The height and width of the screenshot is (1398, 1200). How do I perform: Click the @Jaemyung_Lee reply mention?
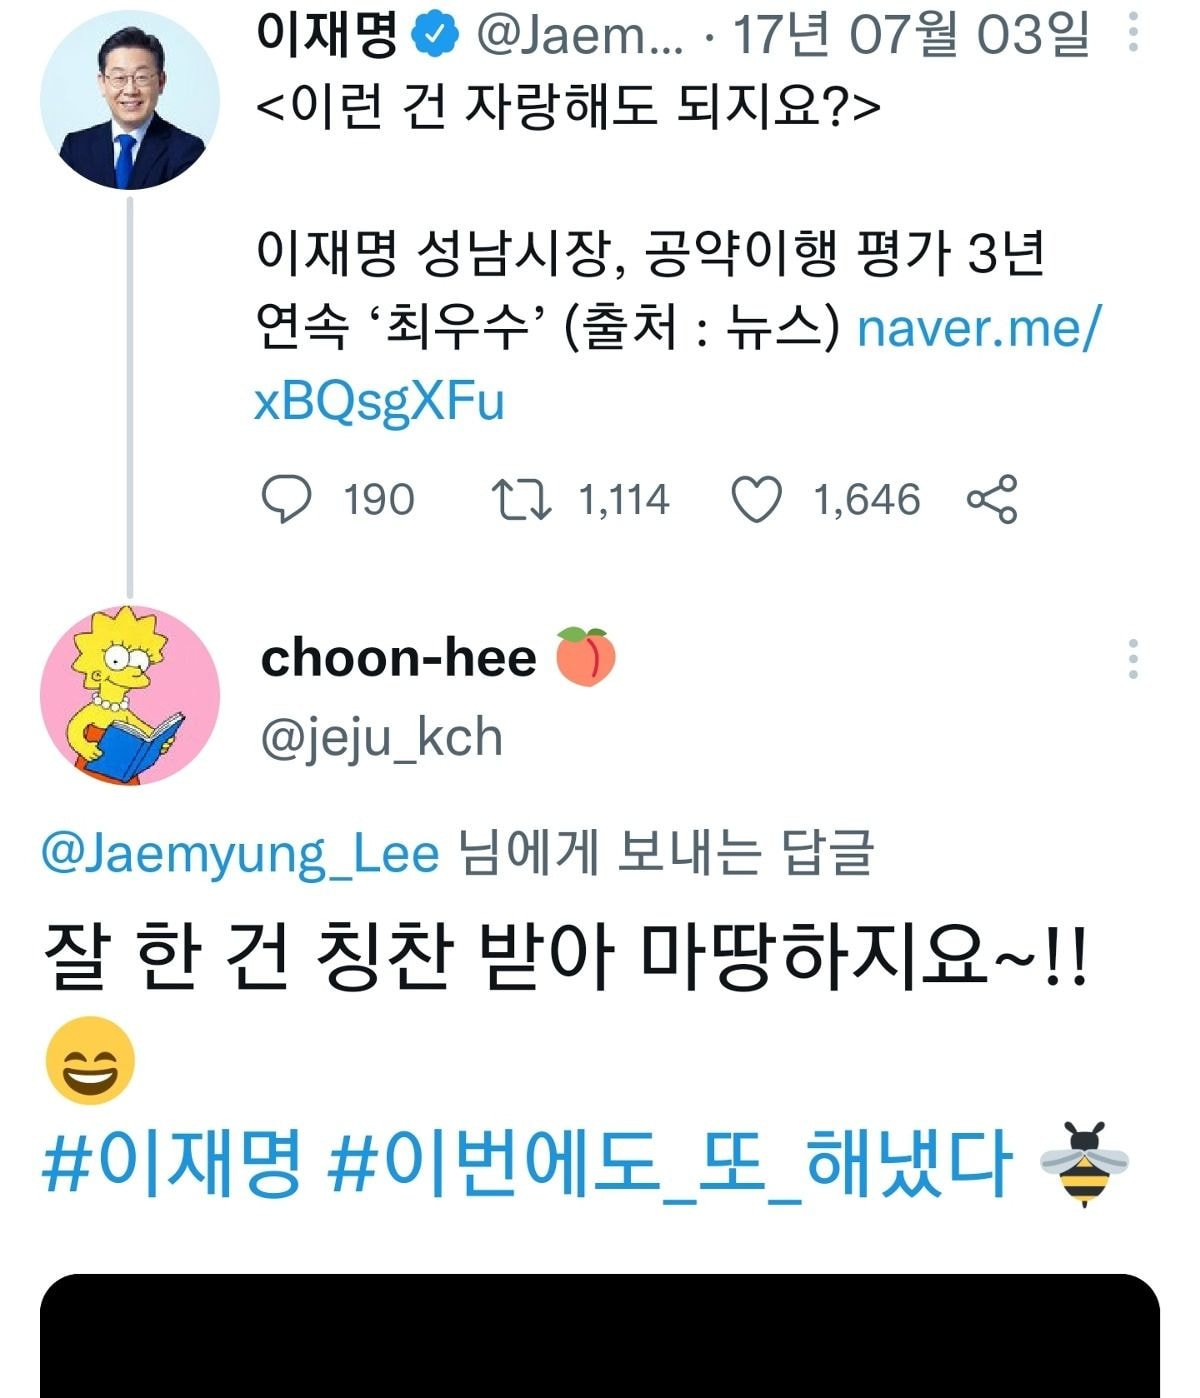point(240,854)
